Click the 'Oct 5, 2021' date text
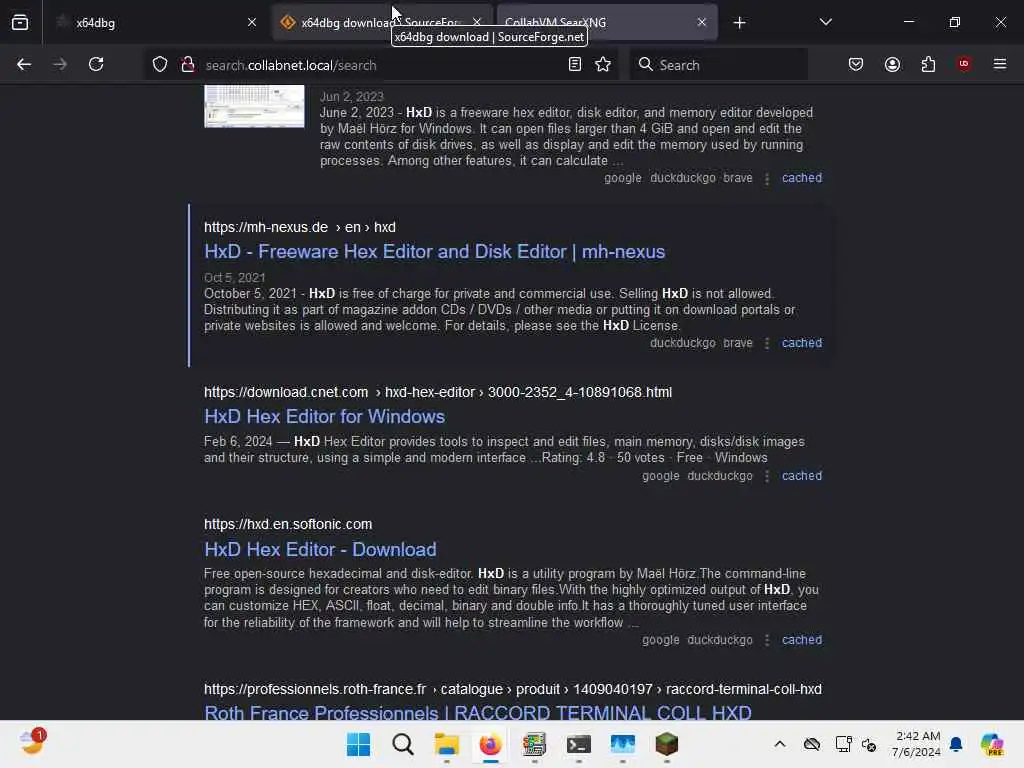Viewport: 1024px width, 768px height. click(234, 278)
